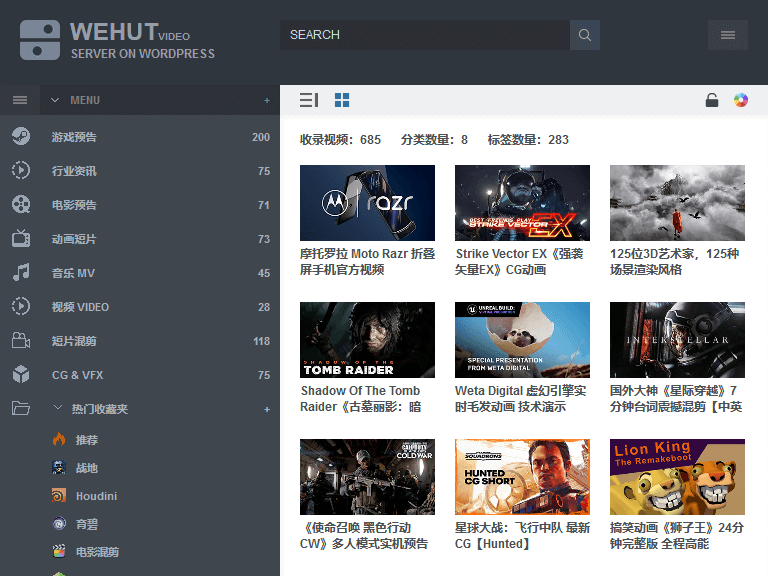This screenshot has height=576, width=768.
Task: Open the Strike Vector EX thumbnail
Action: tap(522, 203)
